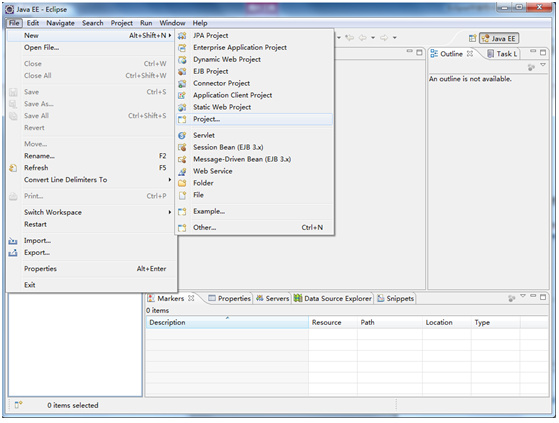This screenshot has width=559, height=423.
Task: Open the Search menu
Action: point(92,23)
